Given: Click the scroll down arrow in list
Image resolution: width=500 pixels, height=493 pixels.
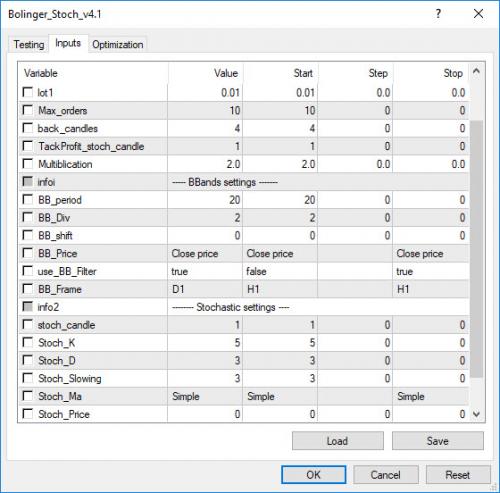Looking at the screenshot, I should pyautogui.click(x=476, y=414).
